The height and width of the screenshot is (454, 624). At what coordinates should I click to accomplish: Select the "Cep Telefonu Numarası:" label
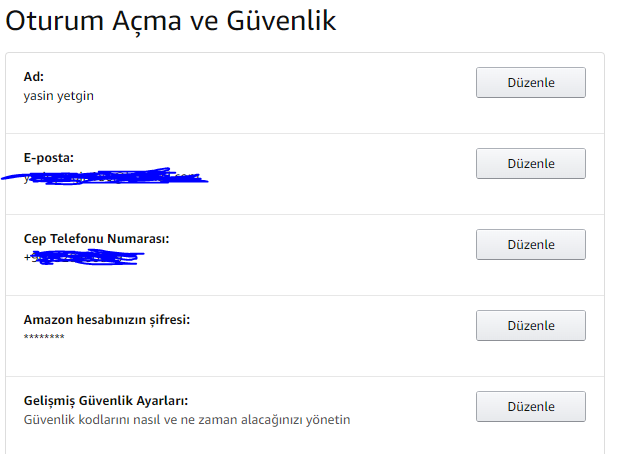[x=96, y=239]
